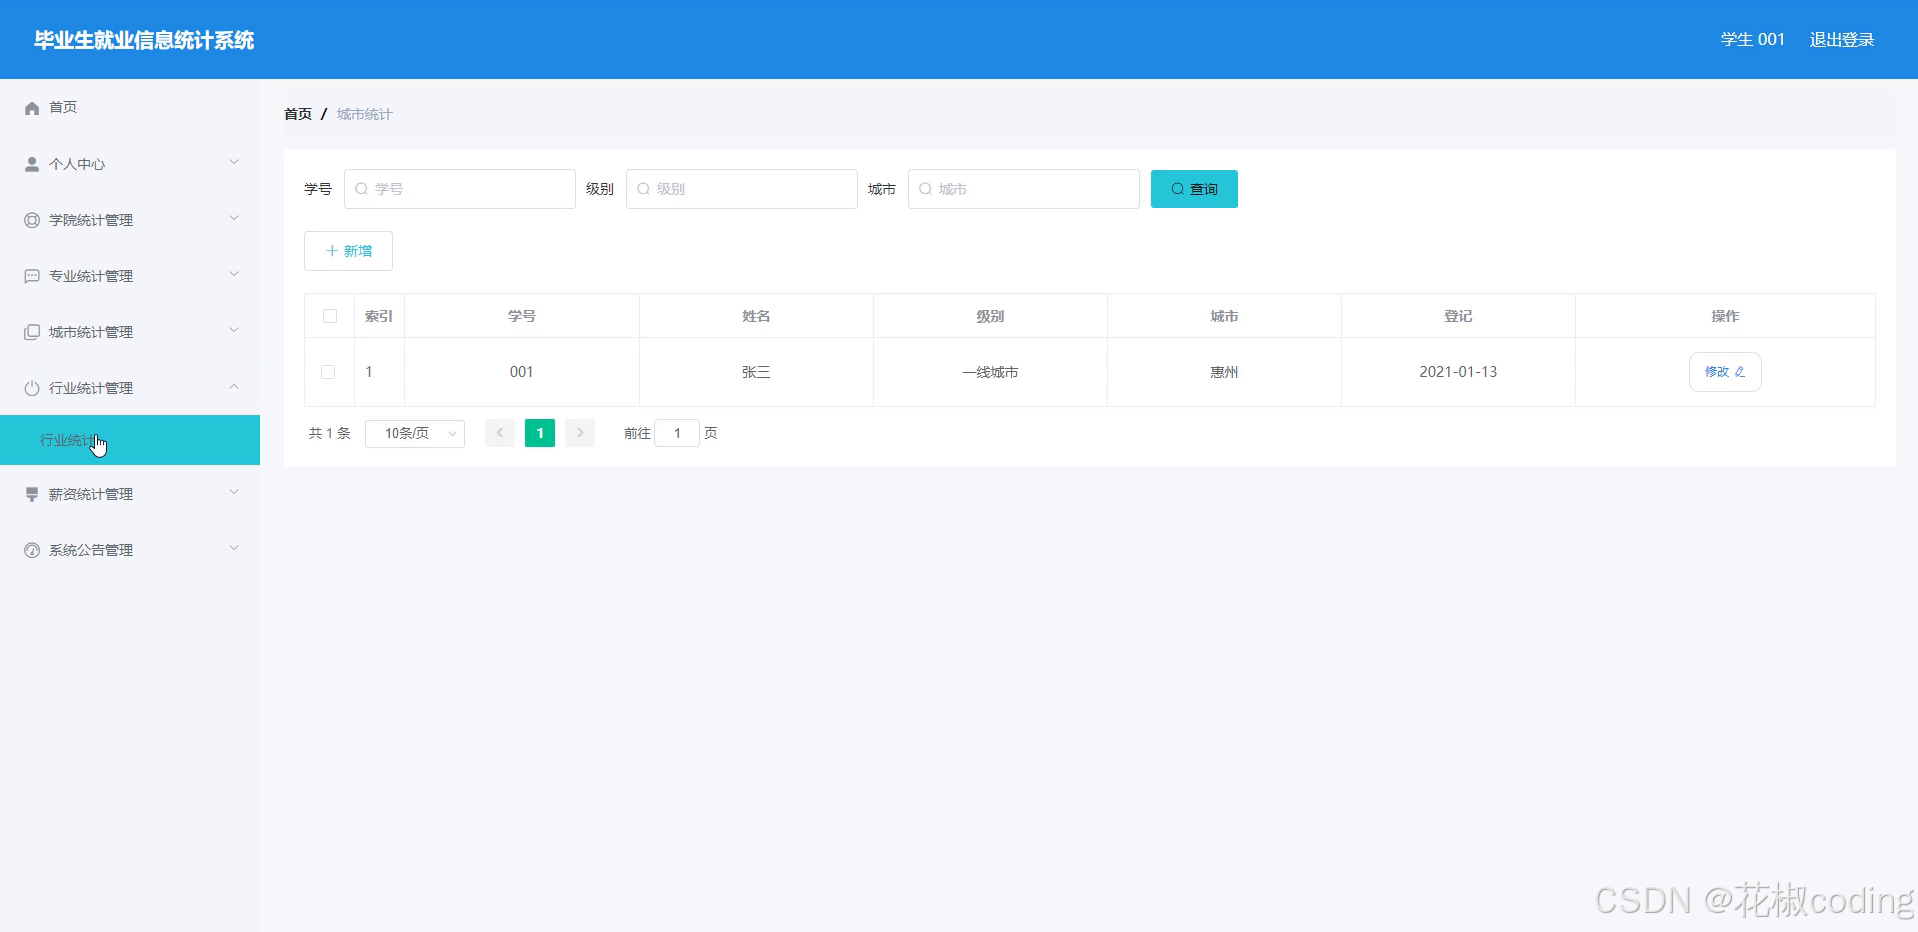The image size is (1918, 932).
Task: Focus the 级别 search input
Action: tap(742, 189)
